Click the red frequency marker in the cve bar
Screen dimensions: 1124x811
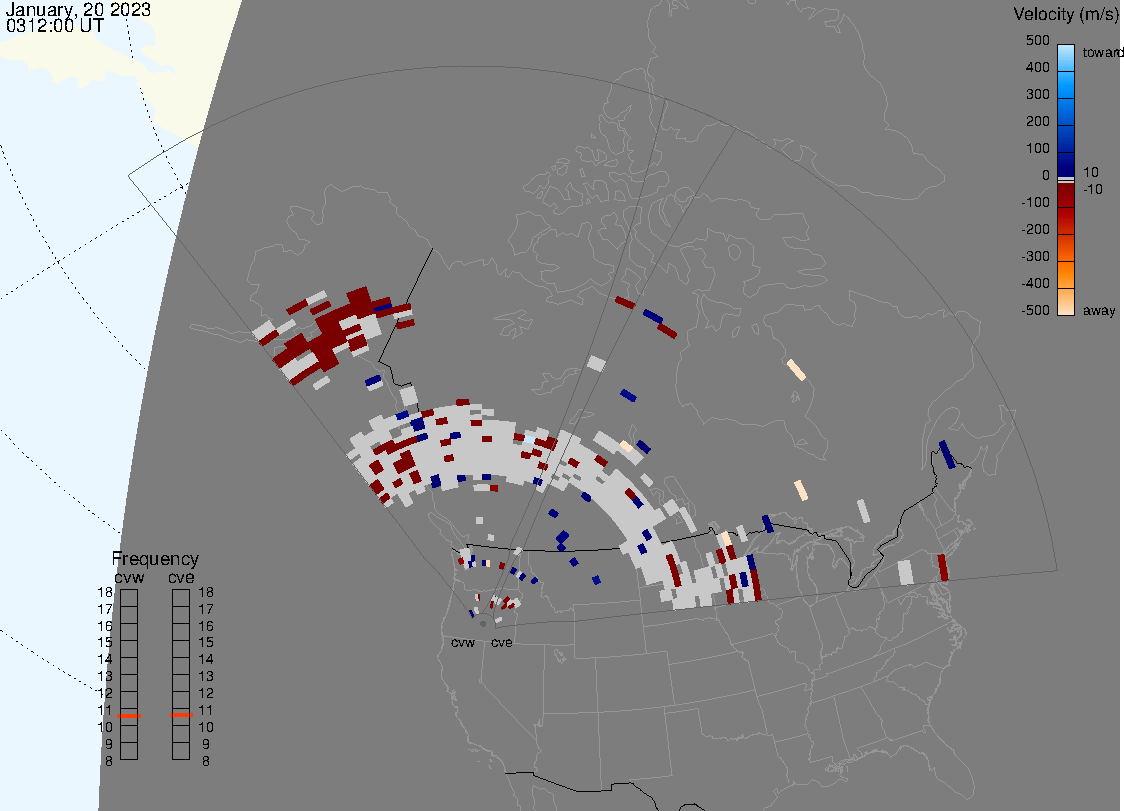pos(181,715)
